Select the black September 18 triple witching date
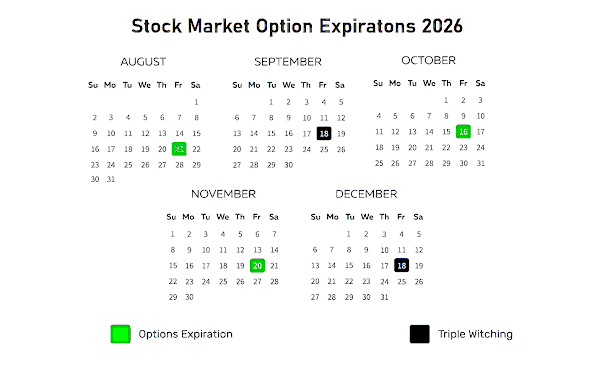 pyautogui.click(x=324, y=134)
